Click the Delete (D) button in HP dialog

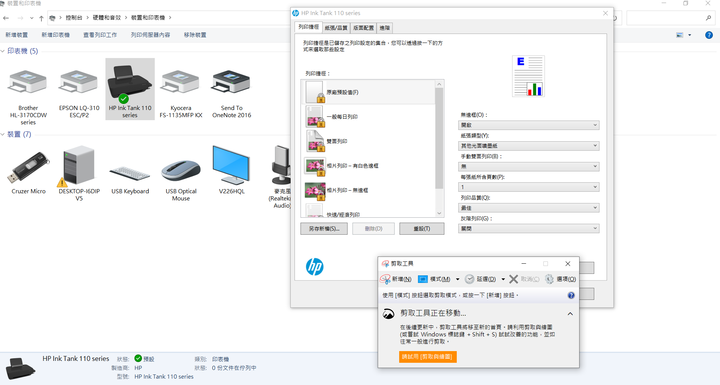(x=373, y=229)
